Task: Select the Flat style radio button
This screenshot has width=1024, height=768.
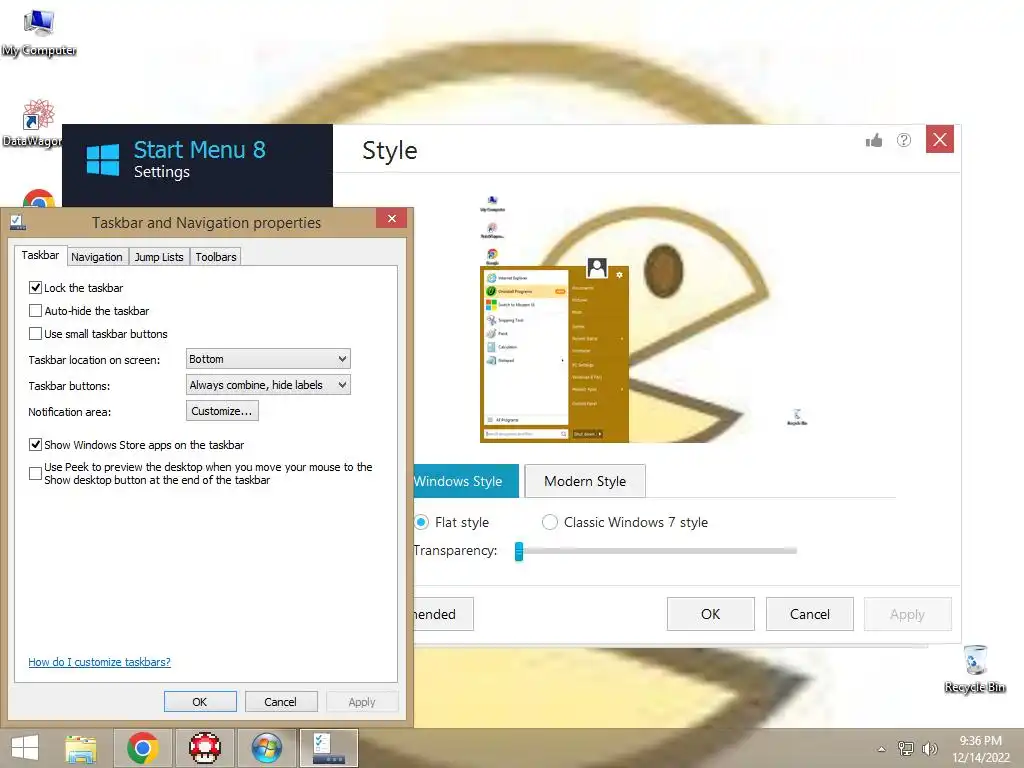Action: tap(421, 522)
